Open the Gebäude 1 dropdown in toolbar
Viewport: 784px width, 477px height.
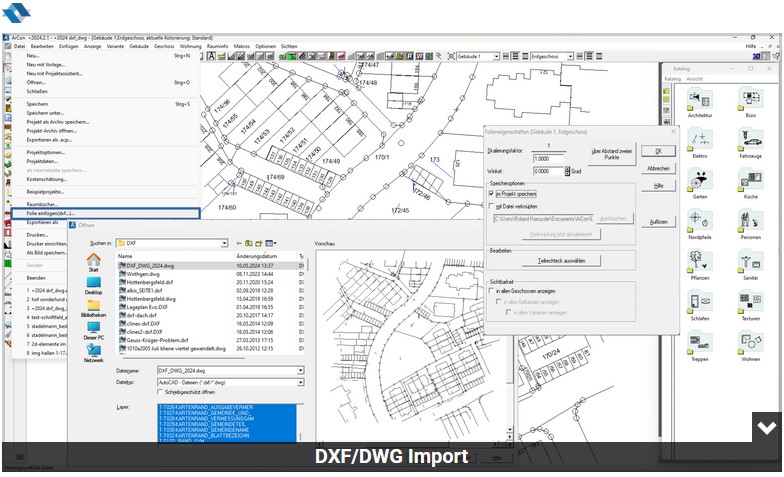pyautogui.click(x=496, y=56)
